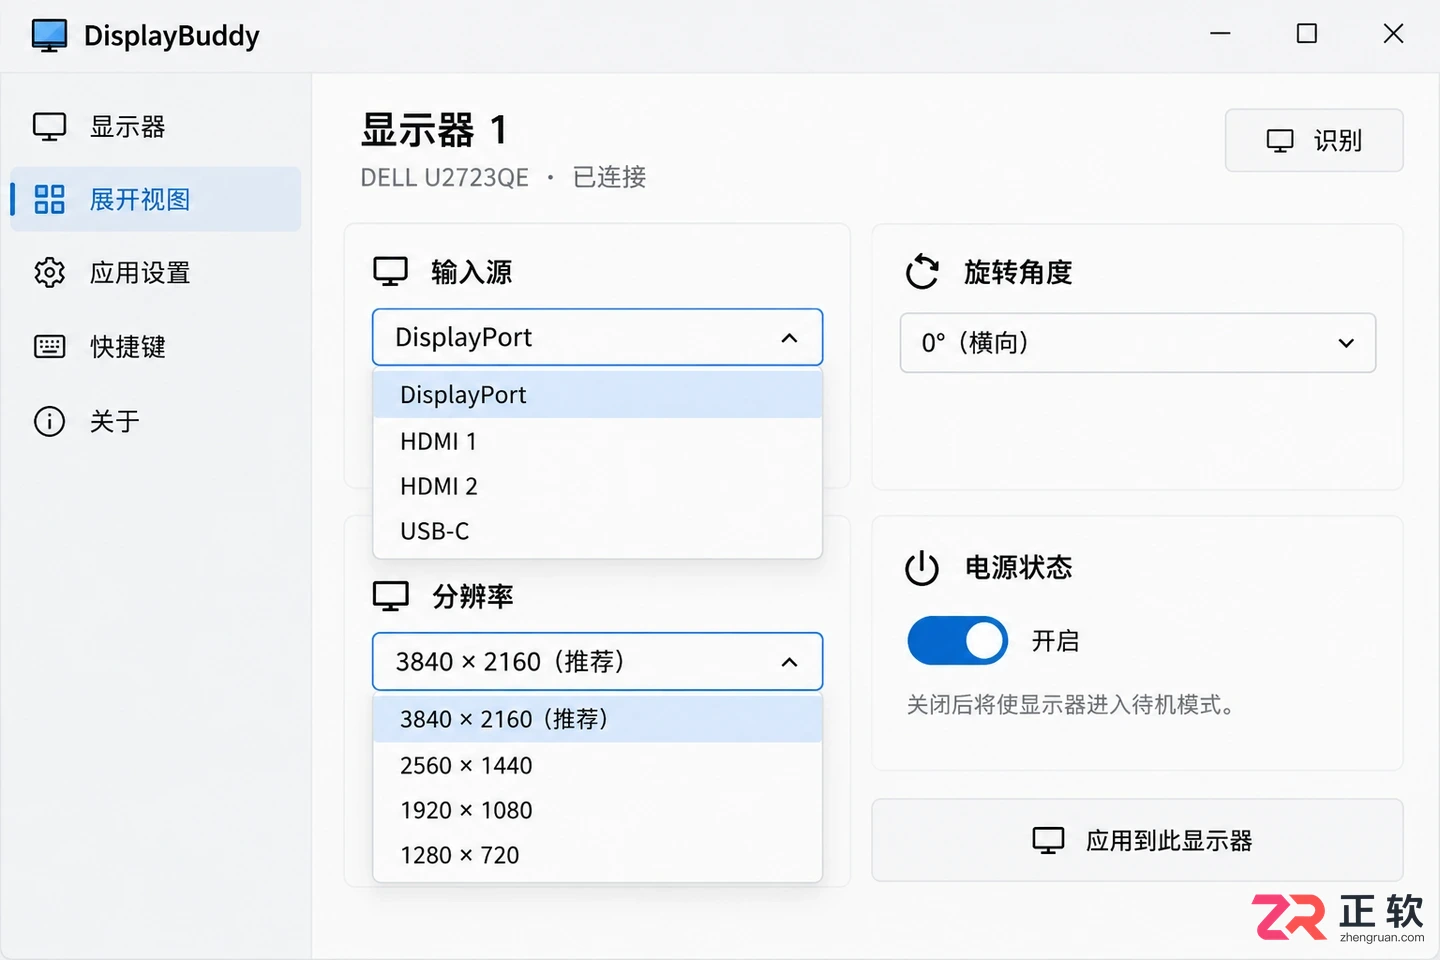The height and width of the screenshot is (960, 1440).
Task: Click the DisplayBuddy monitor app icon
Action: pyautogui.click(x=49, y=35)
